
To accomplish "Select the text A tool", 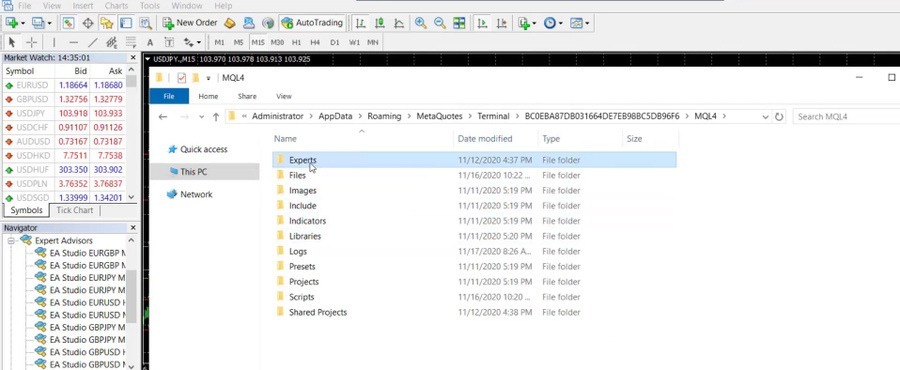I will click(x=150, y=42).
